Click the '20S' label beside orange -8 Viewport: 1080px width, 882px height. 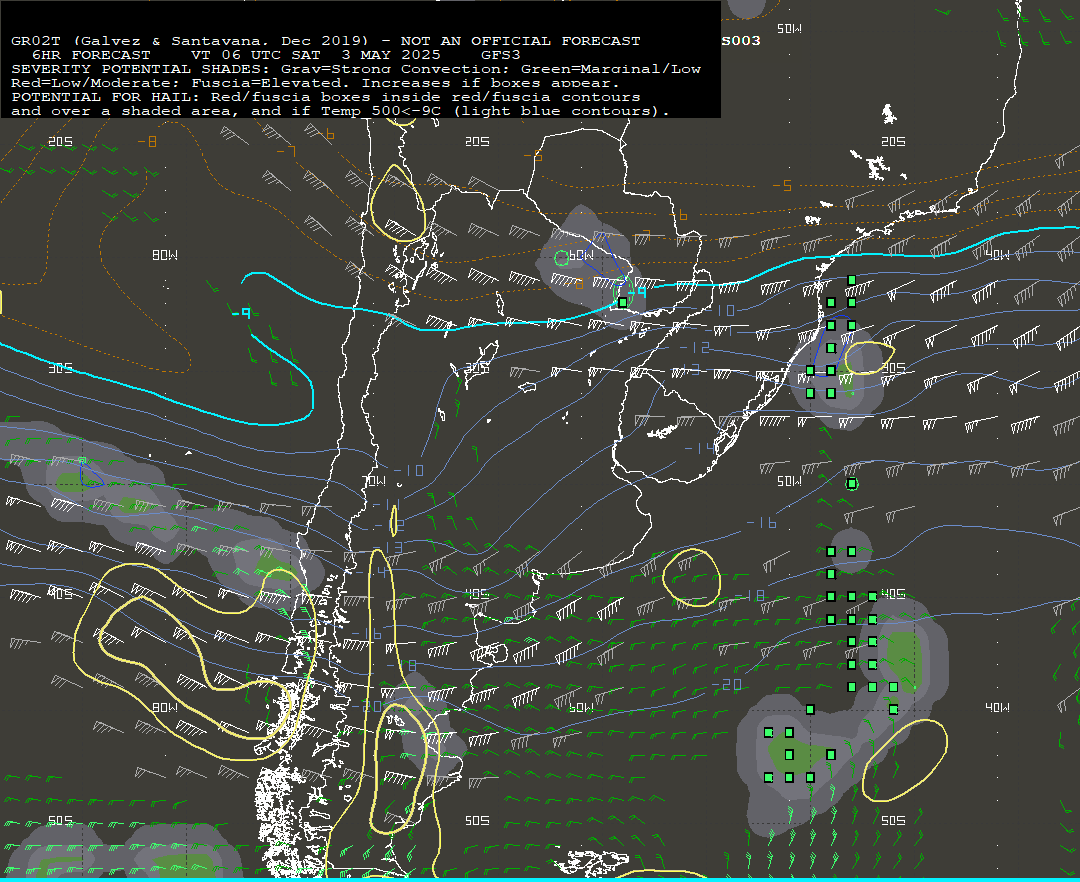pos(61,141)
